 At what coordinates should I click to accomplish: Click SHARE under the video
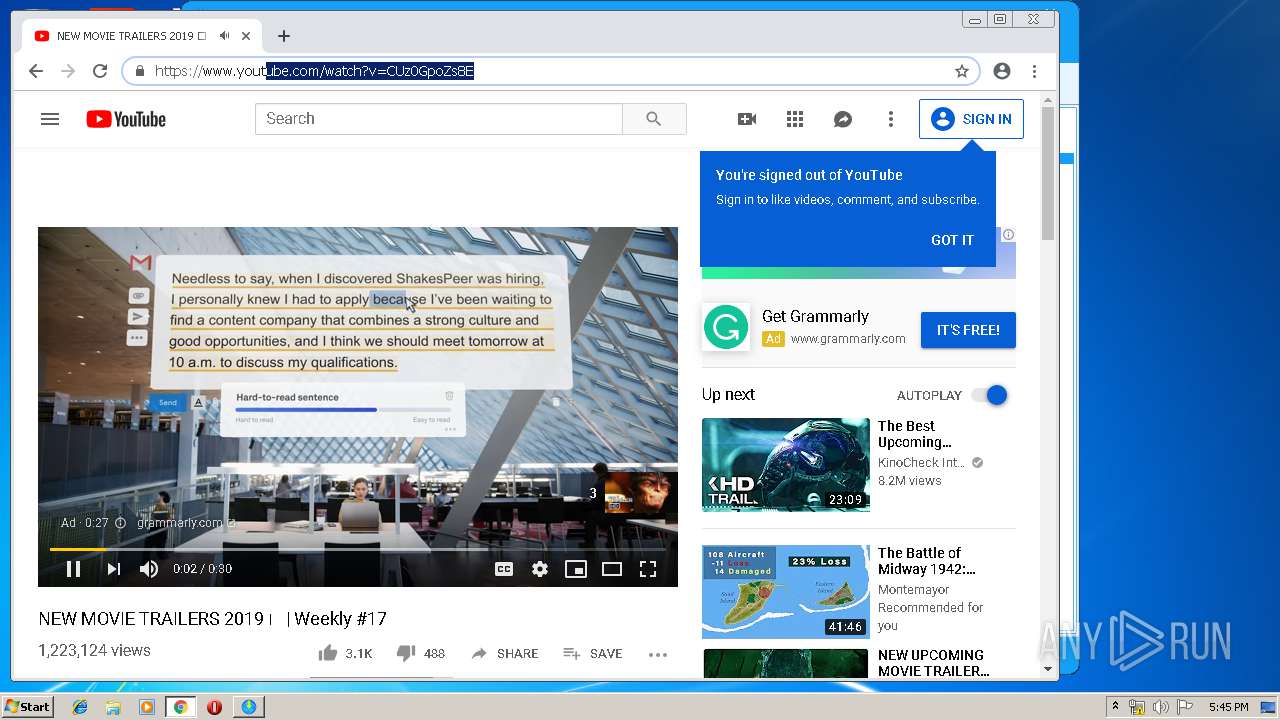[x=505, y=654]
